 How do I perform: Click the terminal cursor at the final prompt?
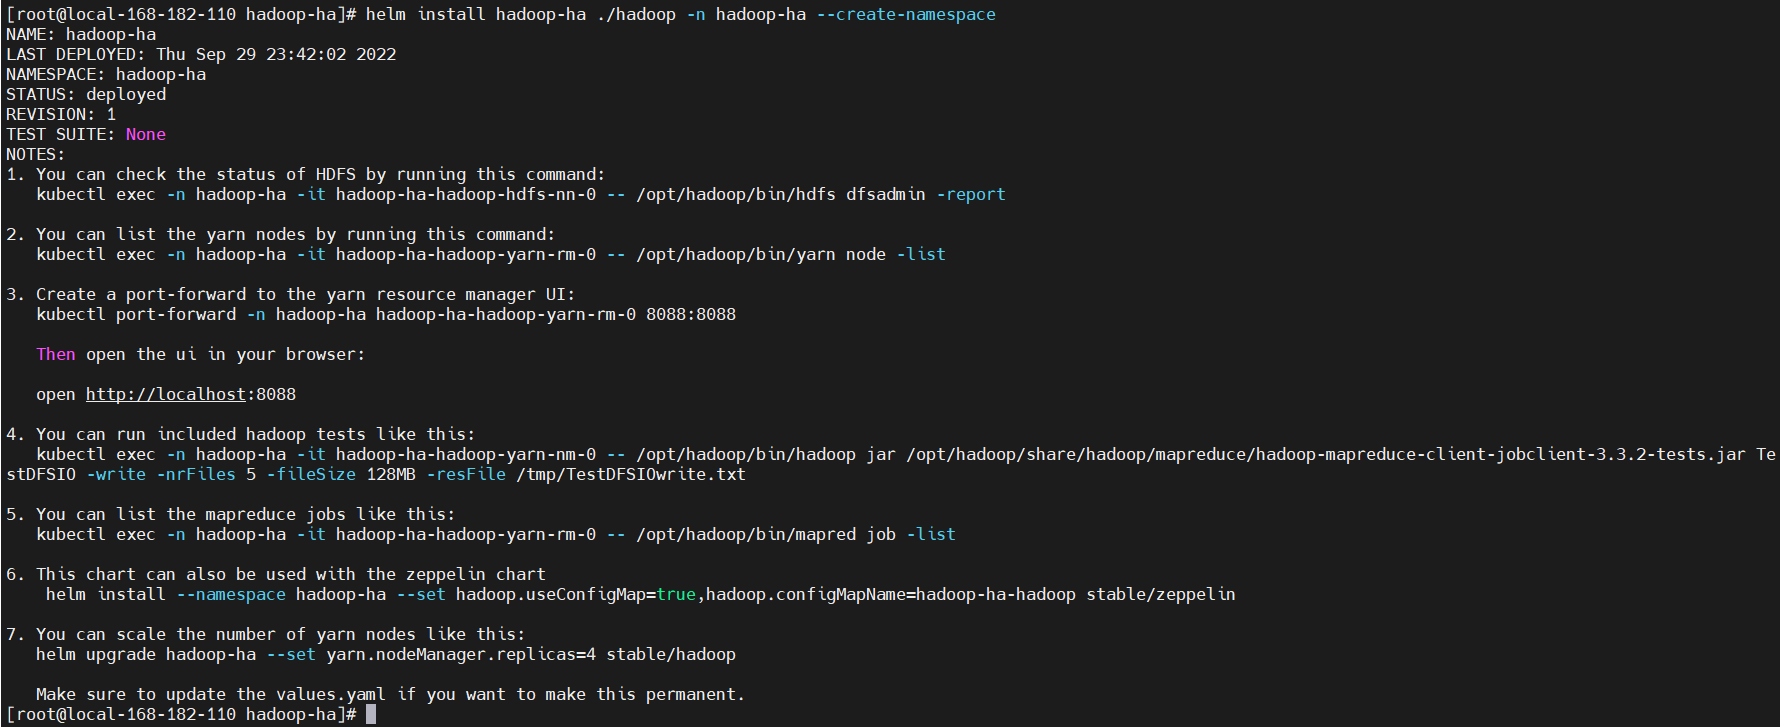[371, 714]
